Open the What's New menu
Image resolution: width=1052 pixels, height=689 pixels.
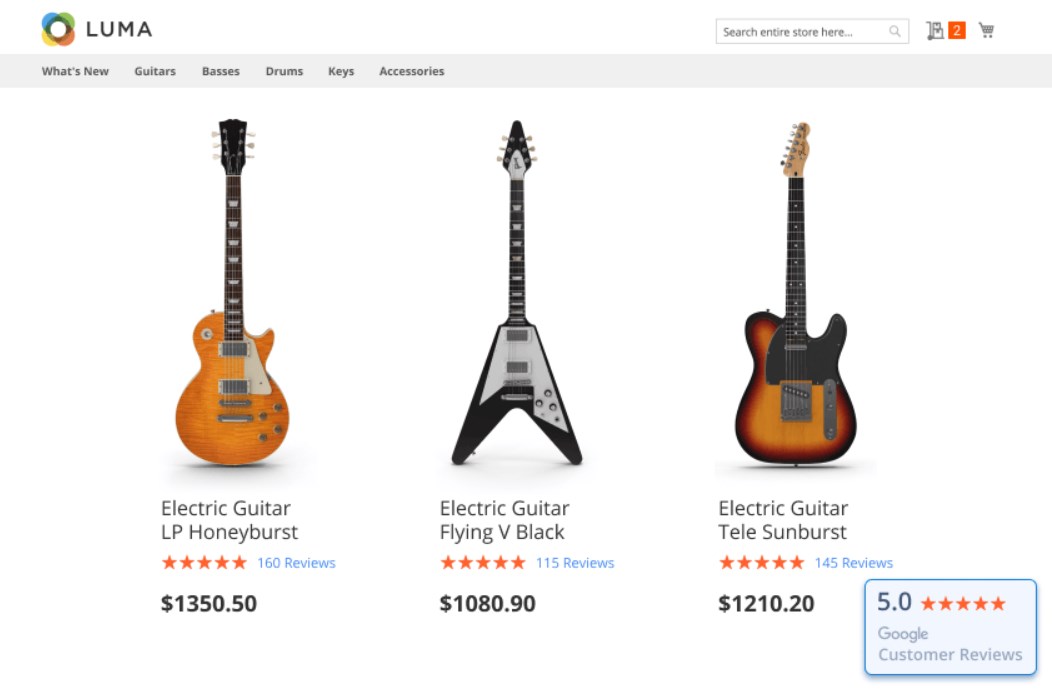click(75, 71)
